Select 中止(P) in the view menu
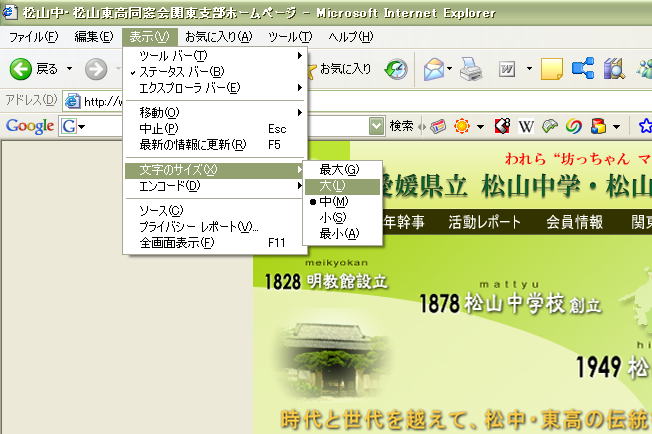652x434 pixels. pyautogui.click(x=215, y=129)
